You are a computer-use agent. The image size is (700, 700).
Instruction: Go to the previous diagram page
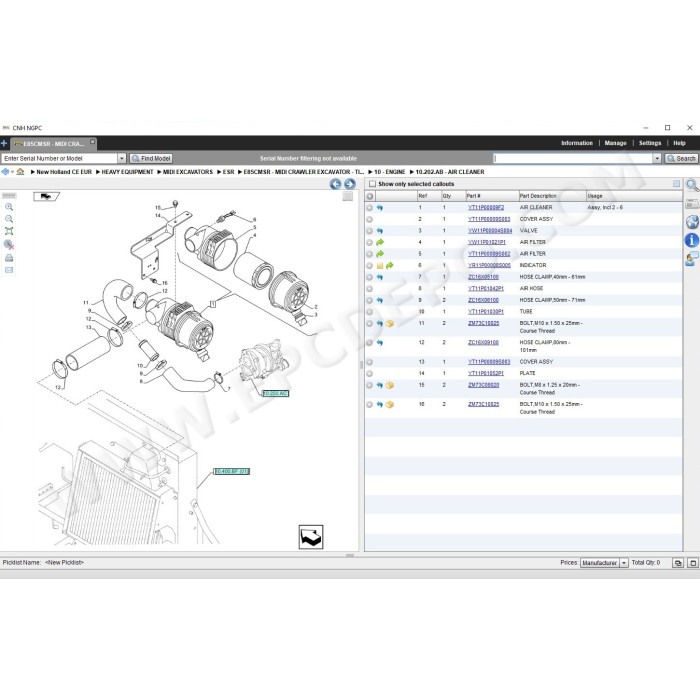(335, 184)
